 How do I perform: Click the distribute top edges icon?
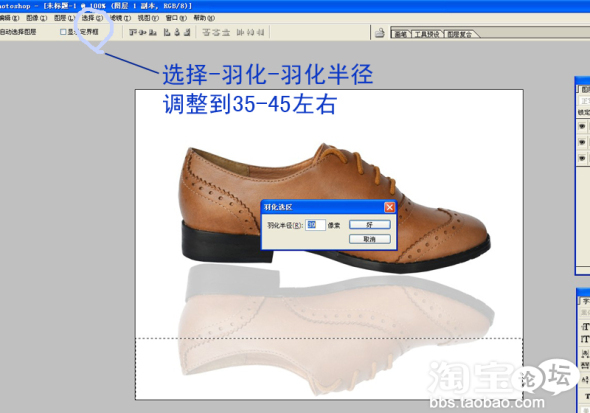[206, 32]
